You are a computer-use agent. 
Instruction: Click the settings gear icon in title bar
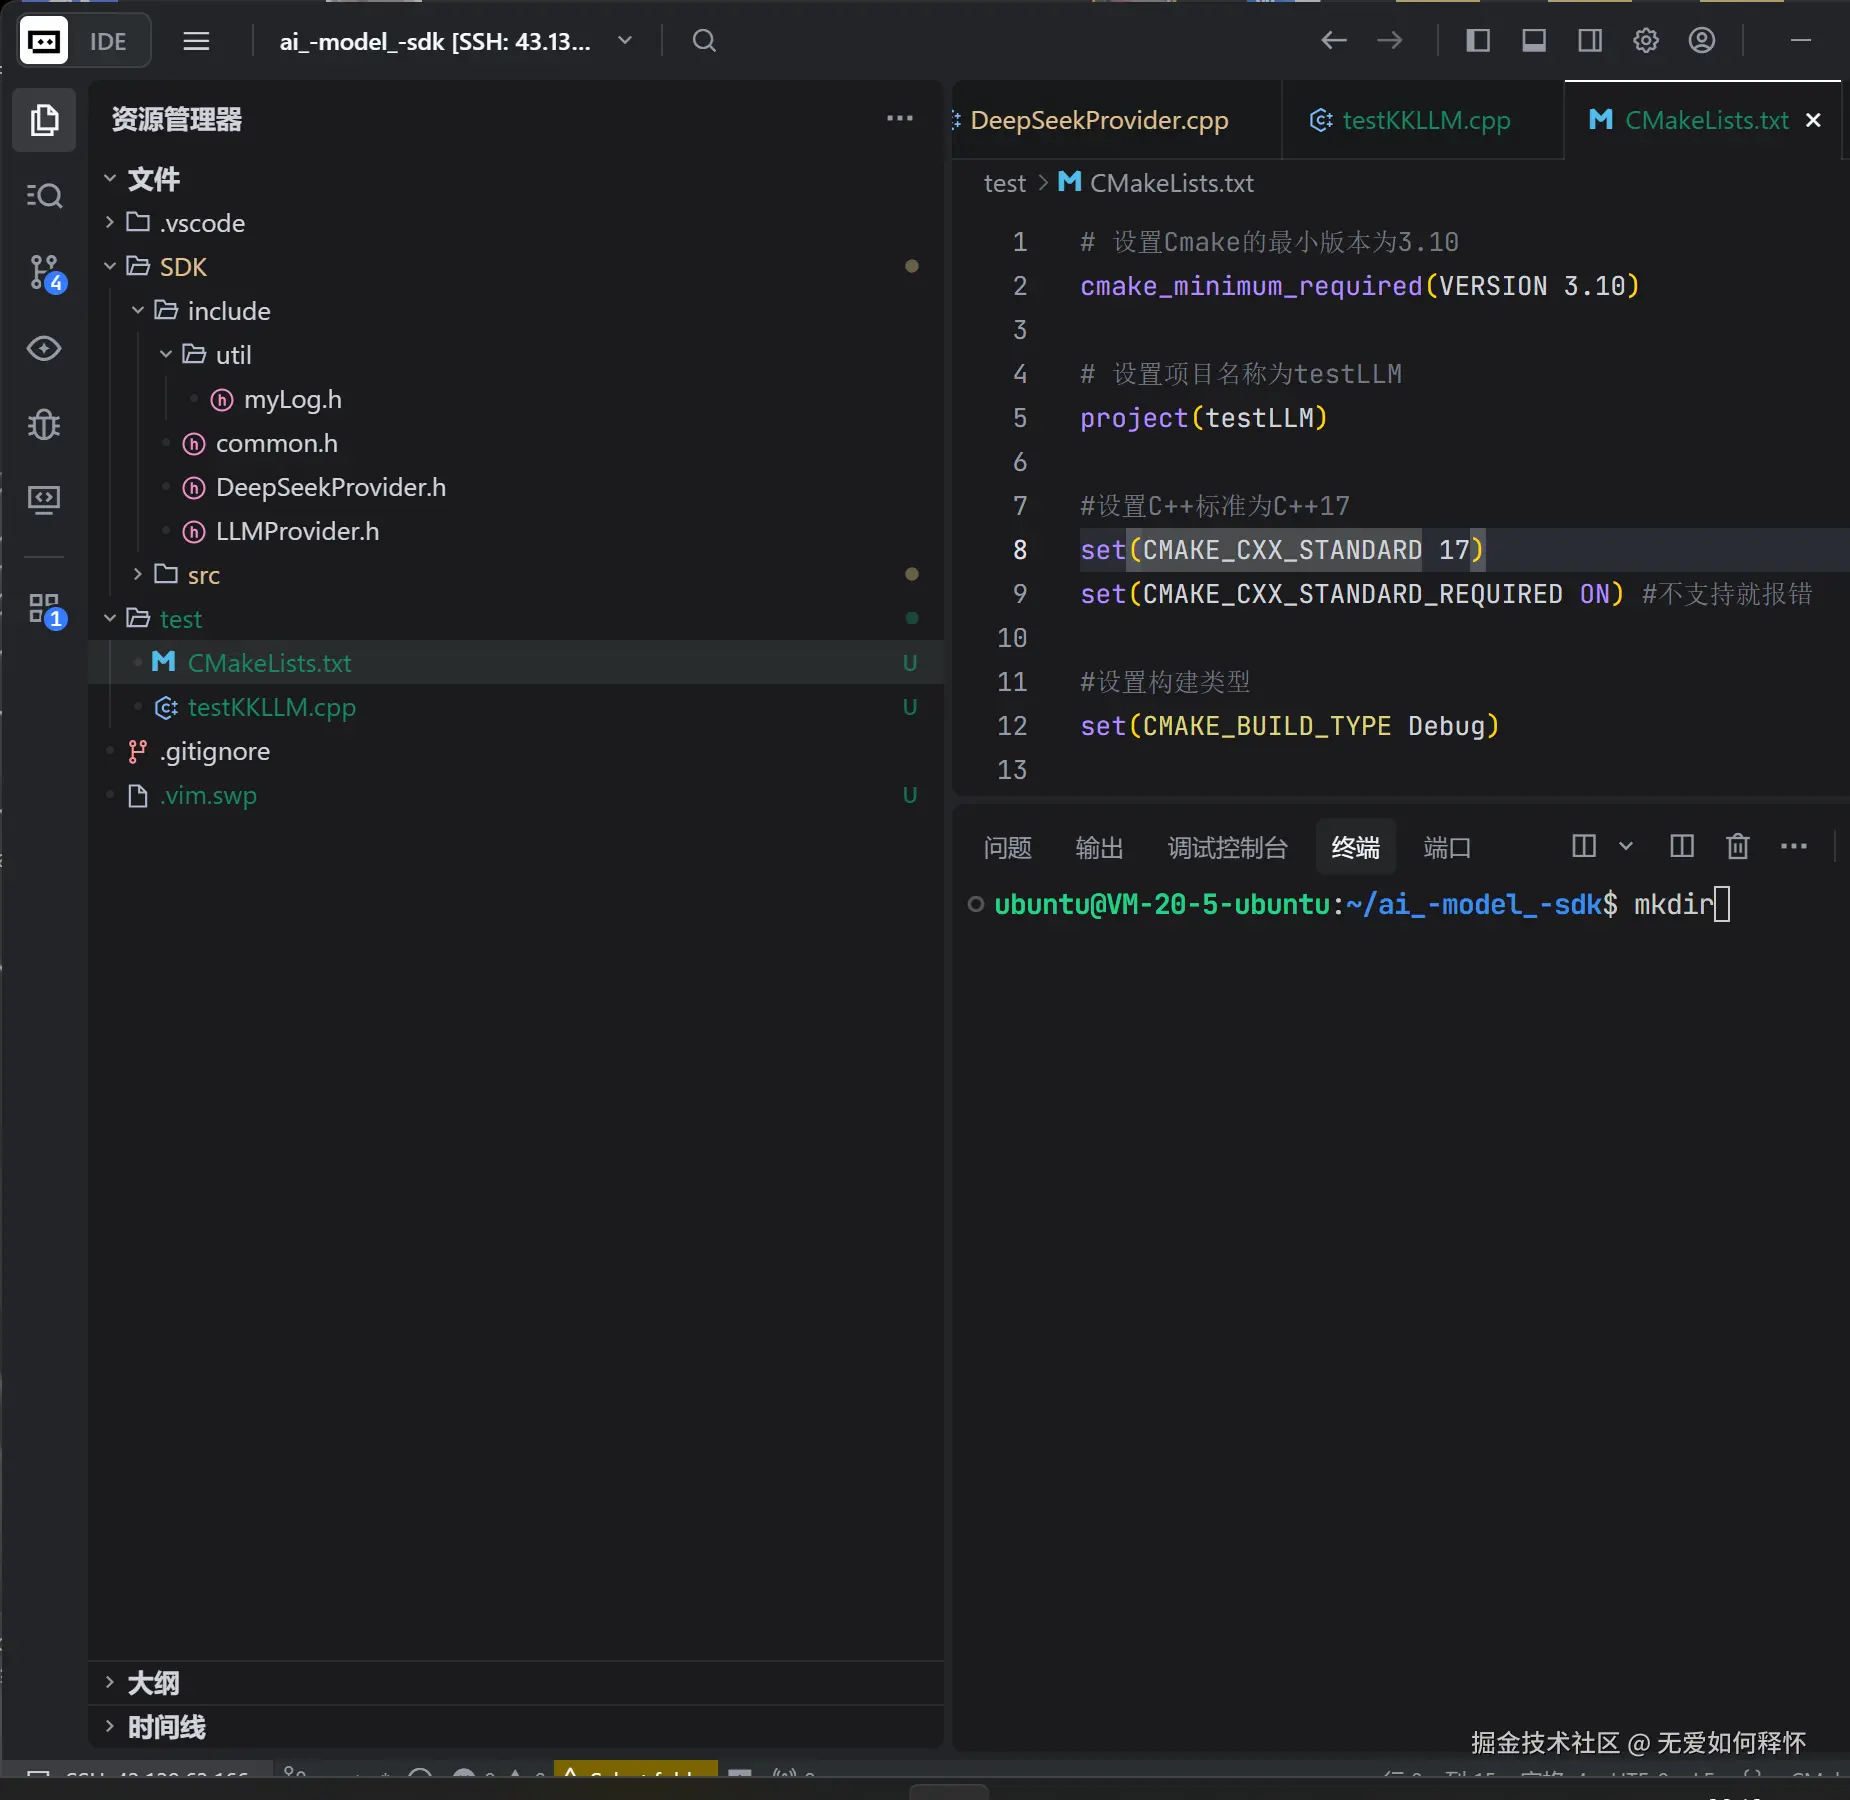pyautogui.click(x=1645, y=41)
